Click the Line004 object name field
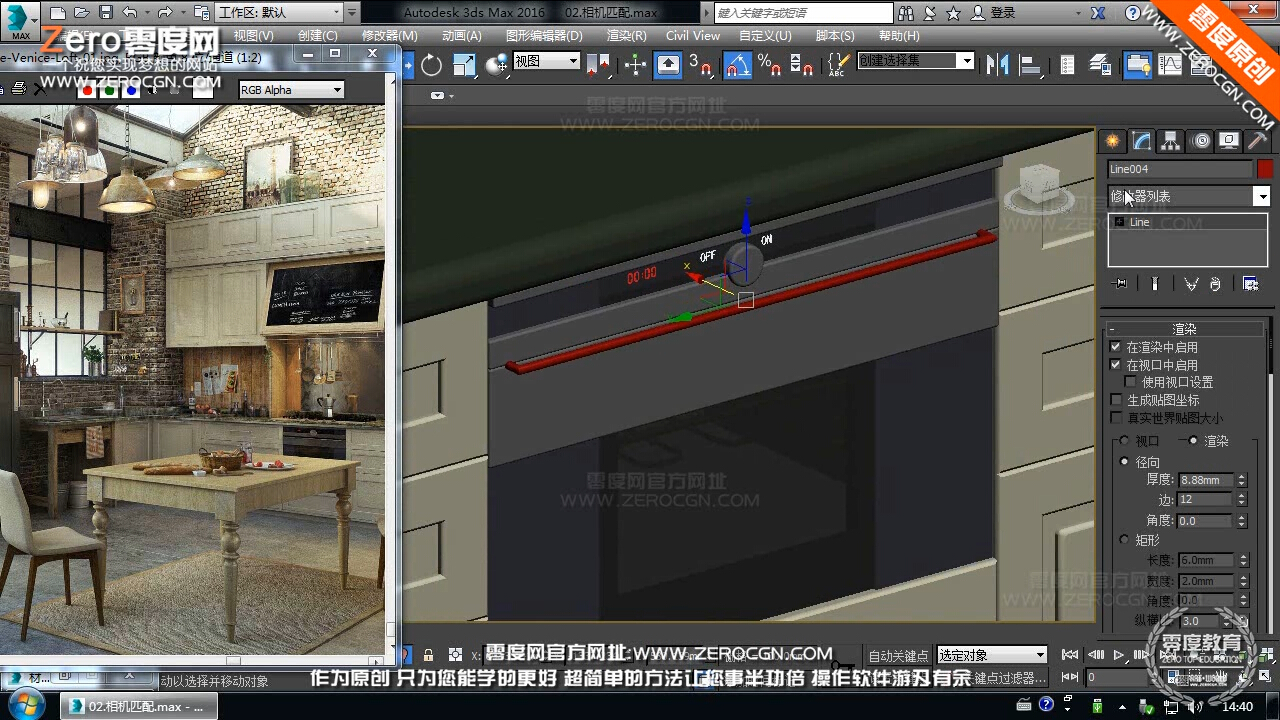 tap(1180, 169)
